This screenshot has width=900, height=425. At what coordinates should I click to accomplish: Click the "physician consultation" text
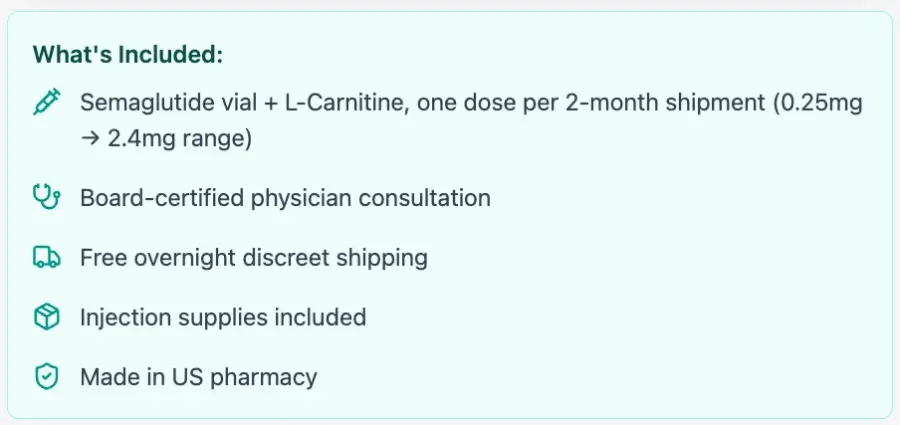371,199
